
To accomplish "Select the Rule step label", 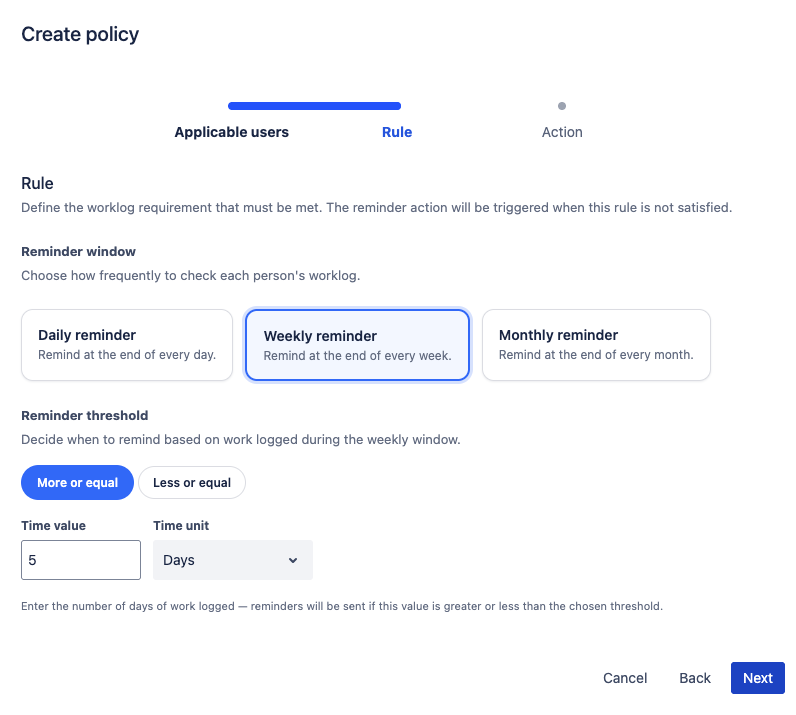I will click(397, 132).
